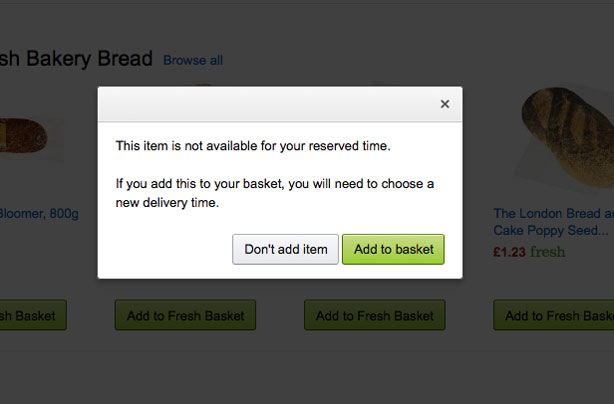
Task: Click the dimmed page background below the basket buttons
Action: click(300, 375)
